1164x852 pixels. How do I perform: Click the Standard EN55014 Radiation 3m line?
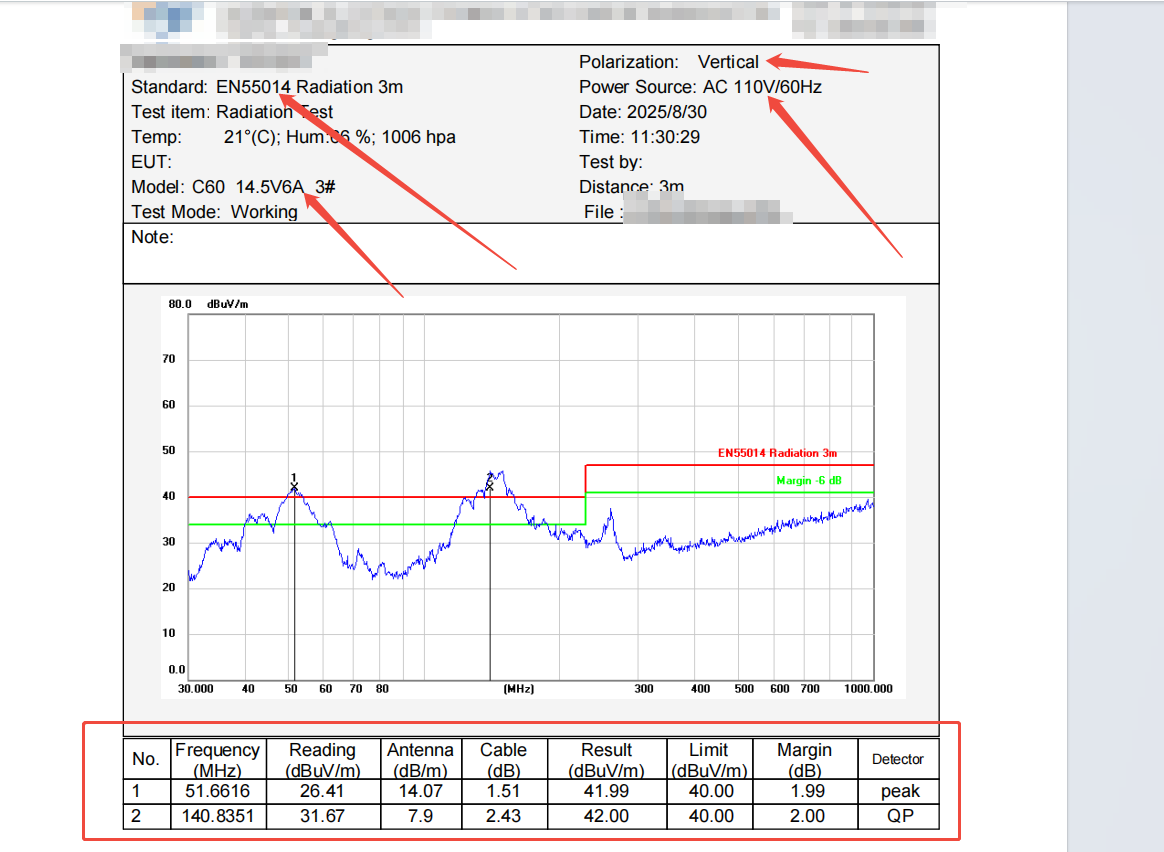click(267, 87)
